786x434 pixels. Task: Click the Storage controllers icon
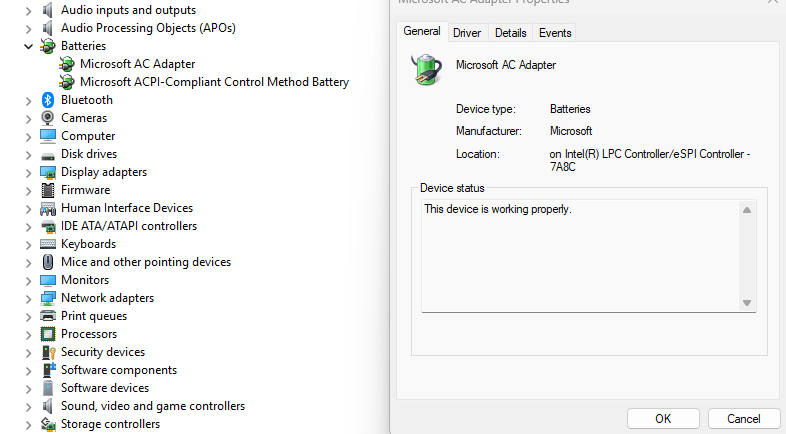click(x=48, y=424)
